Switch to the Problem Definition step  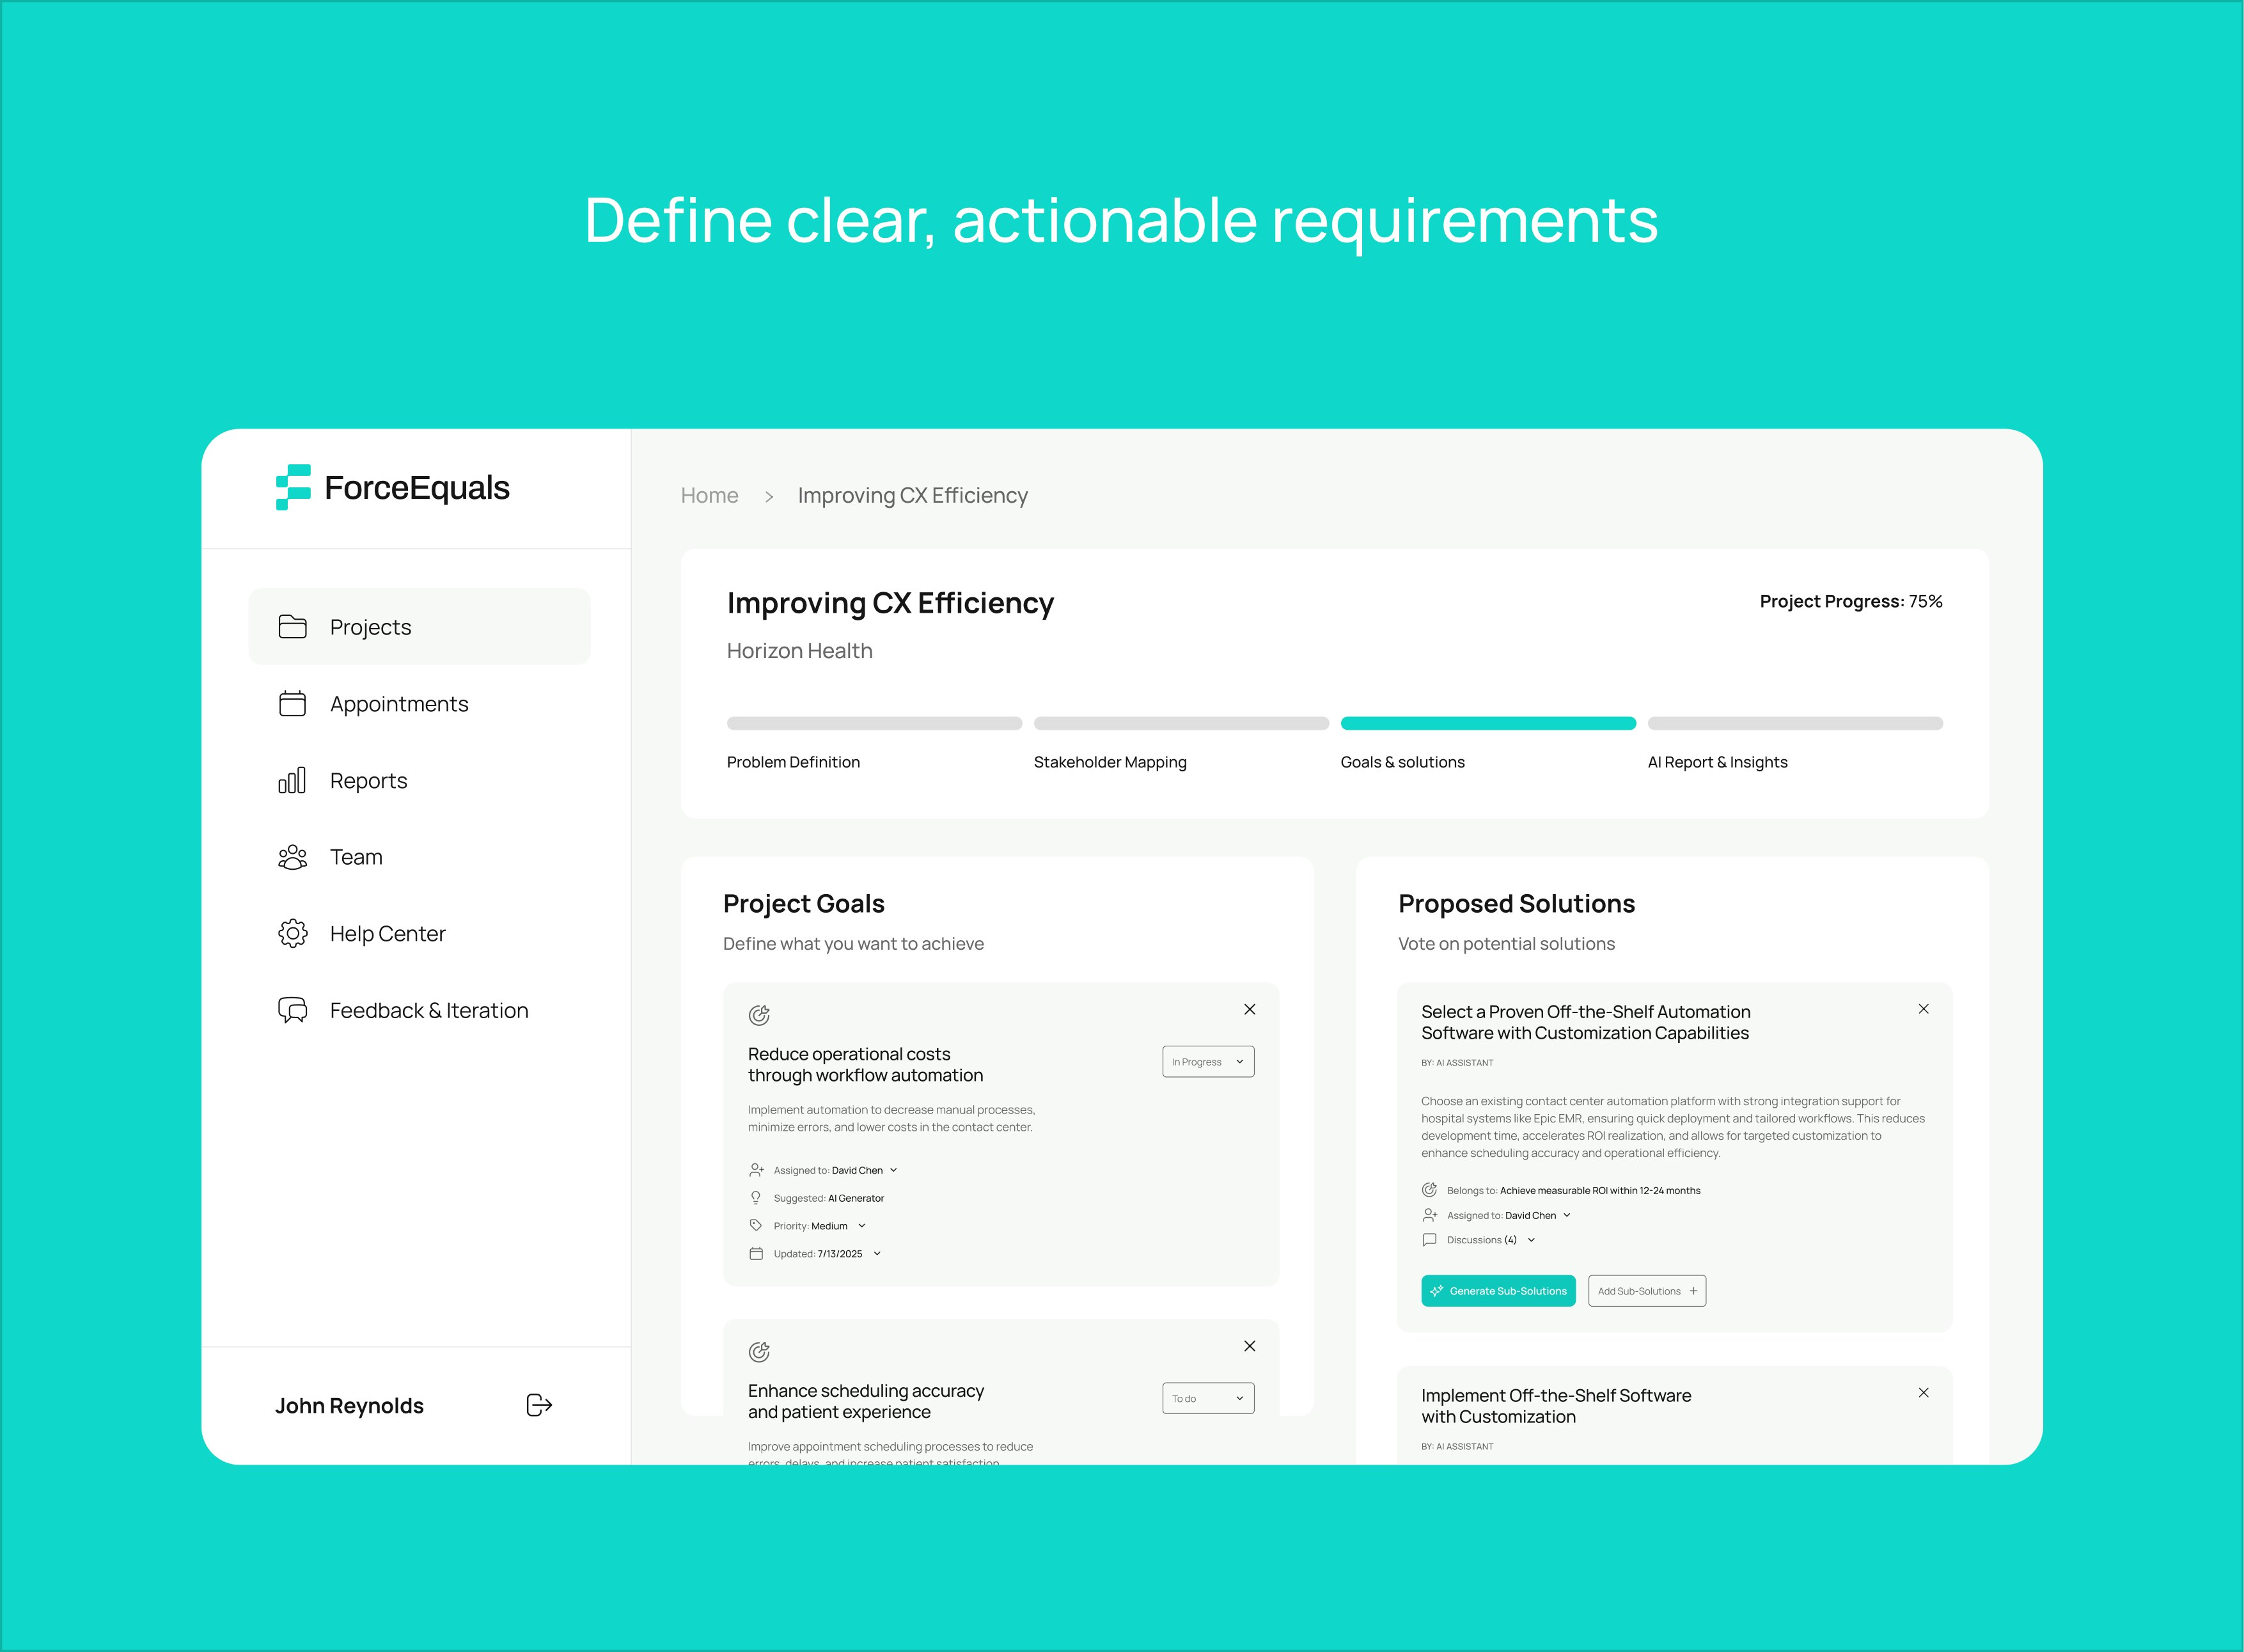pyautogui.click(x=793, y=762)
